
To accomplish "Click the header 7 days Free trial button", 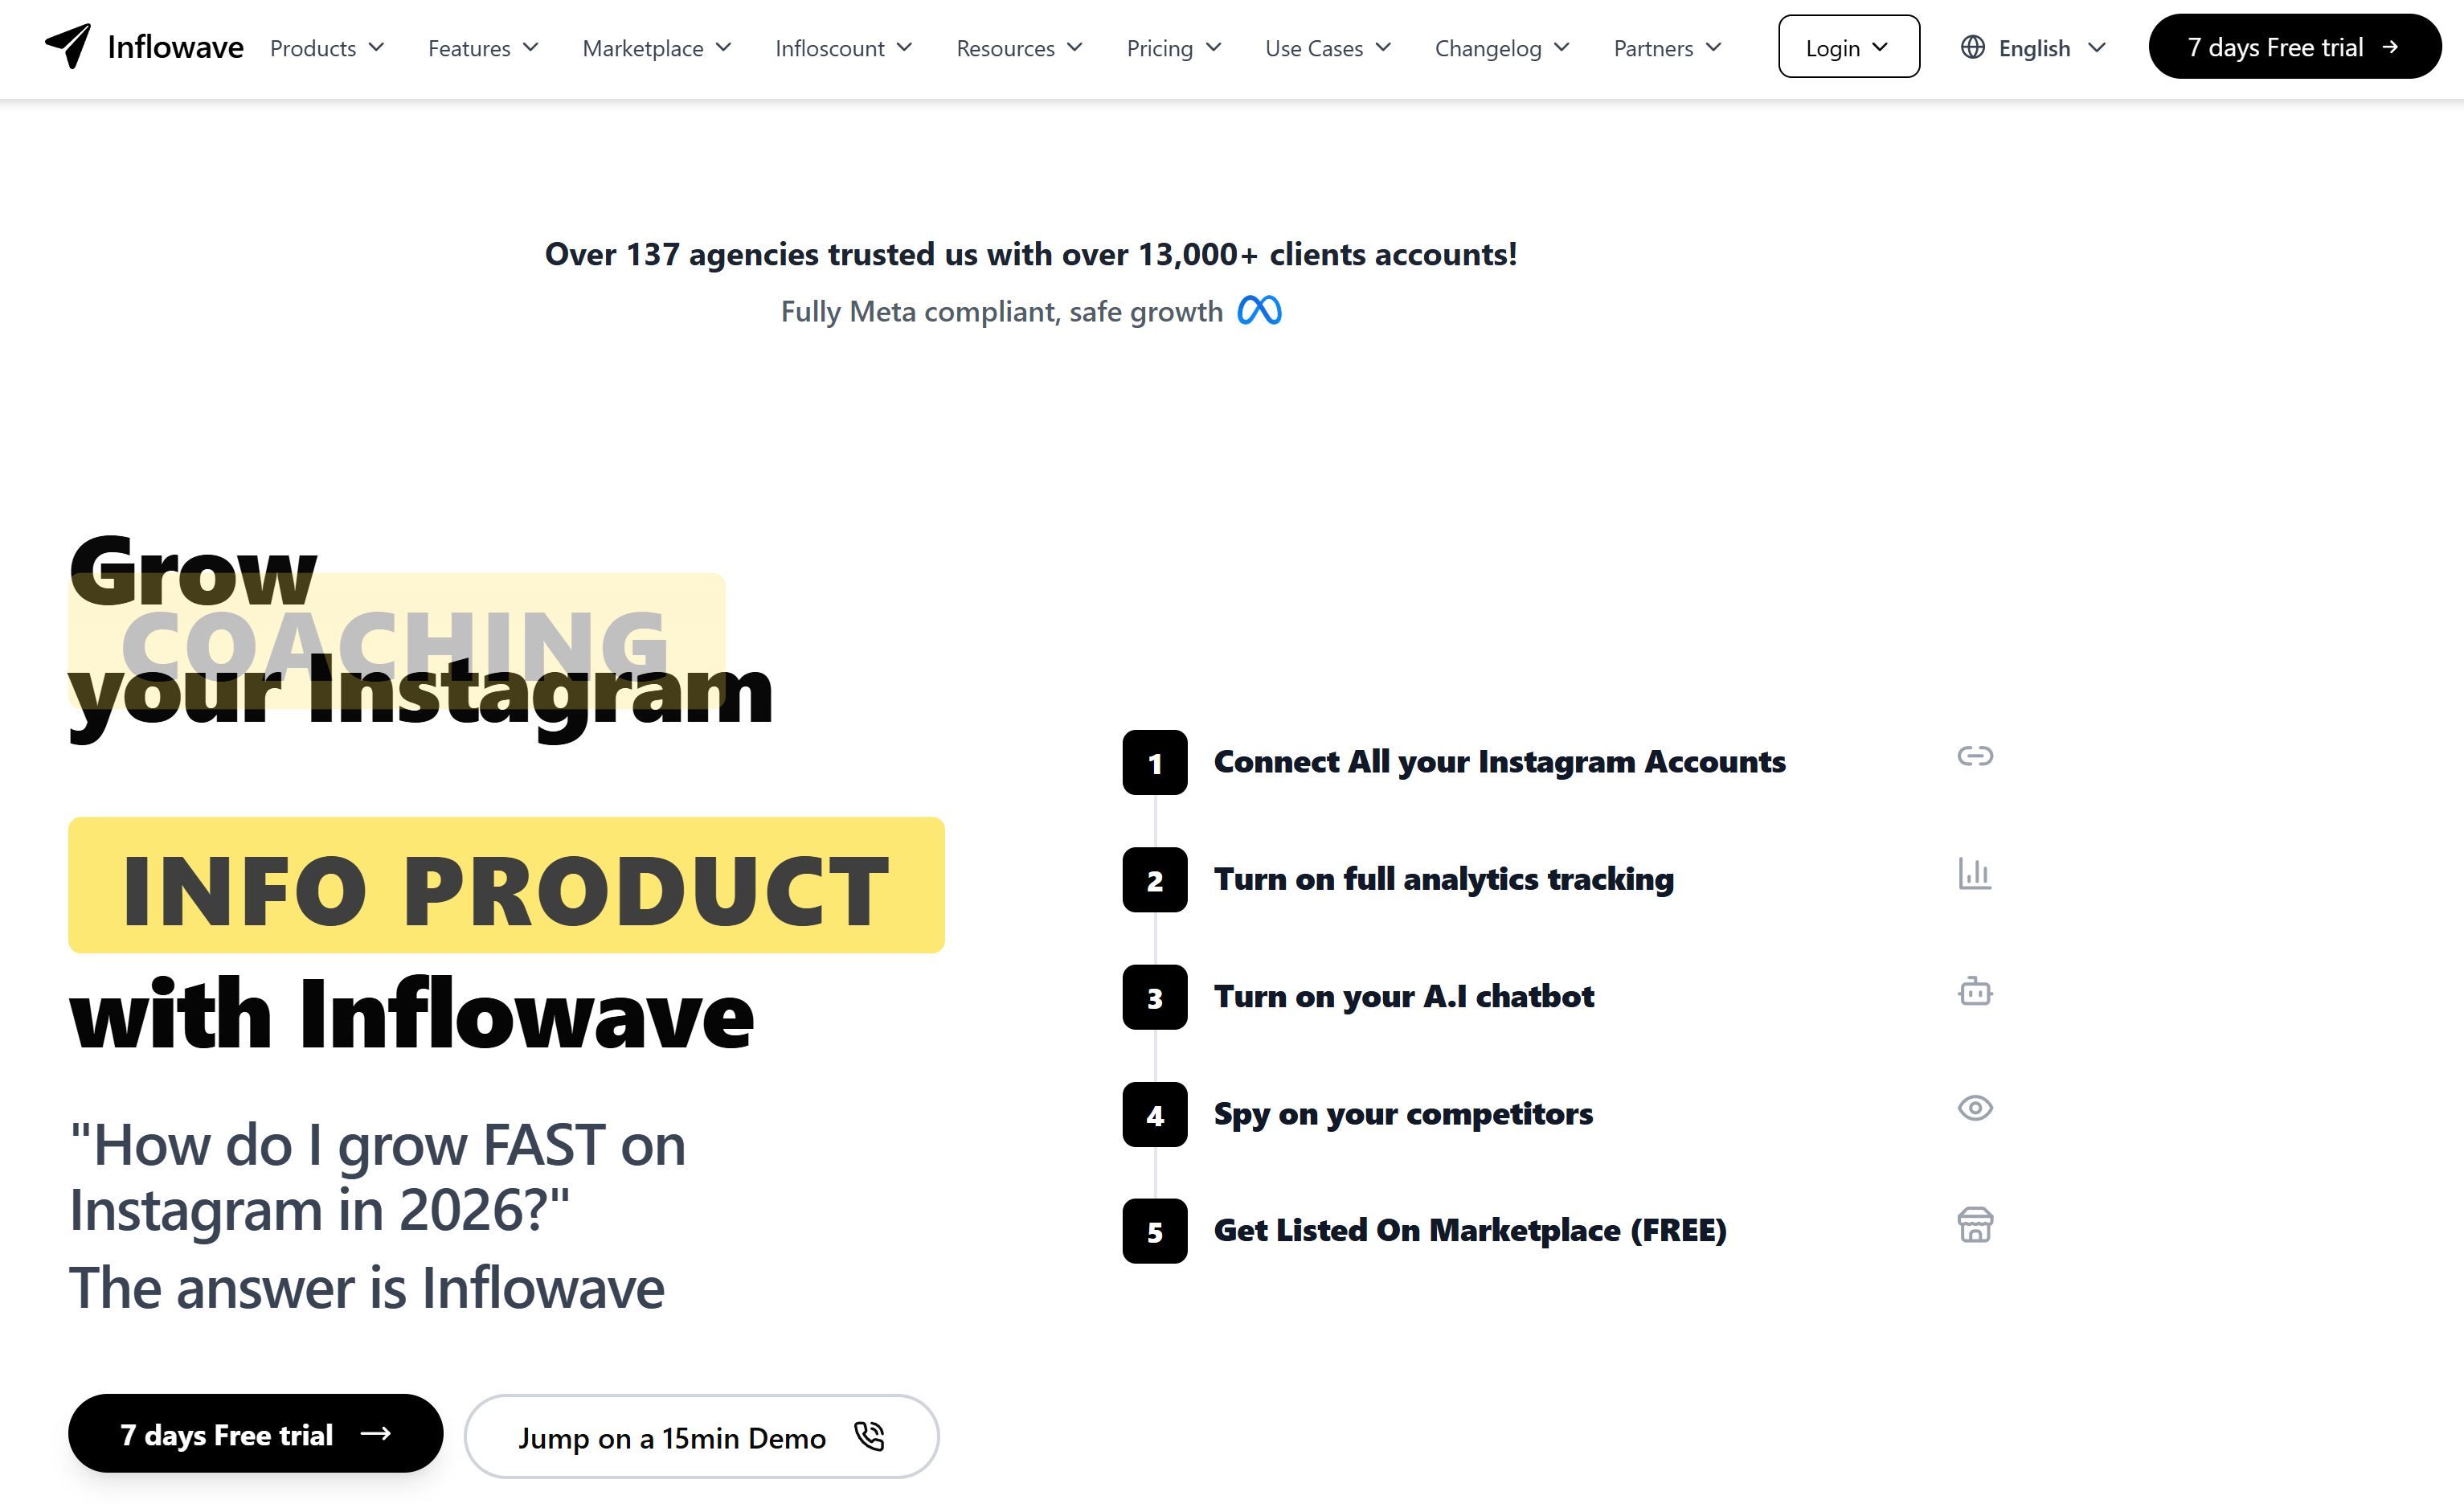I will [2295, 47].
